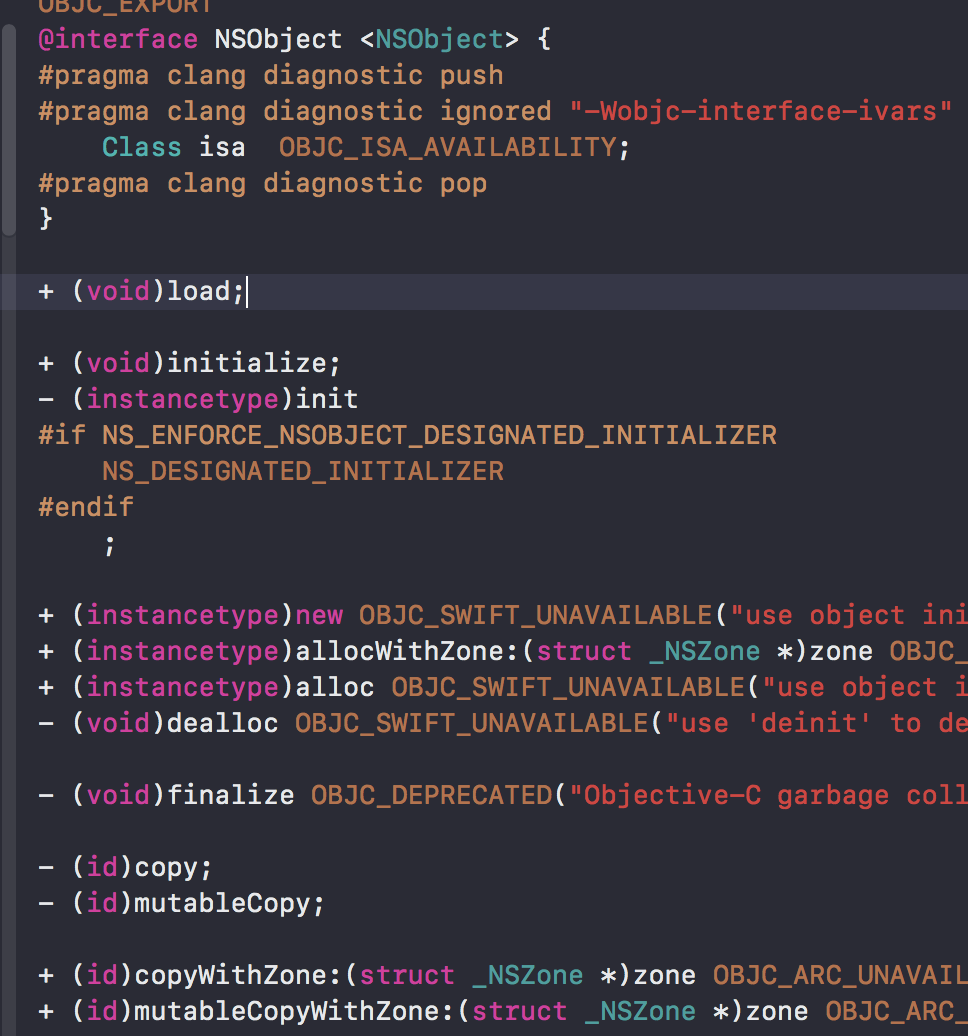Click the 'init' method name
This screenshot has width=968, height=1036.
[326, 399]
